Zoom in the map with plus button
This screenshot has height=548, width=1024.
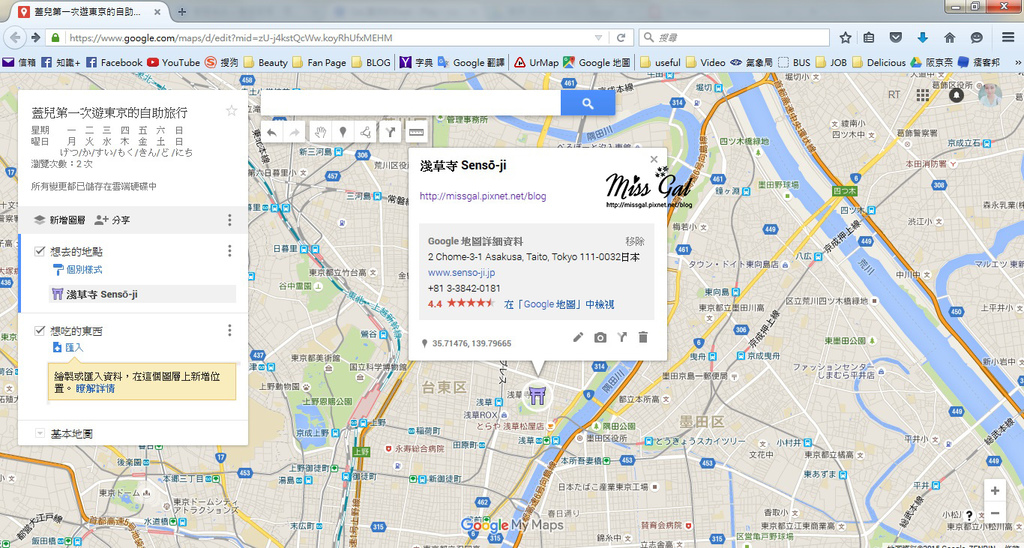[x=995, y=491]
